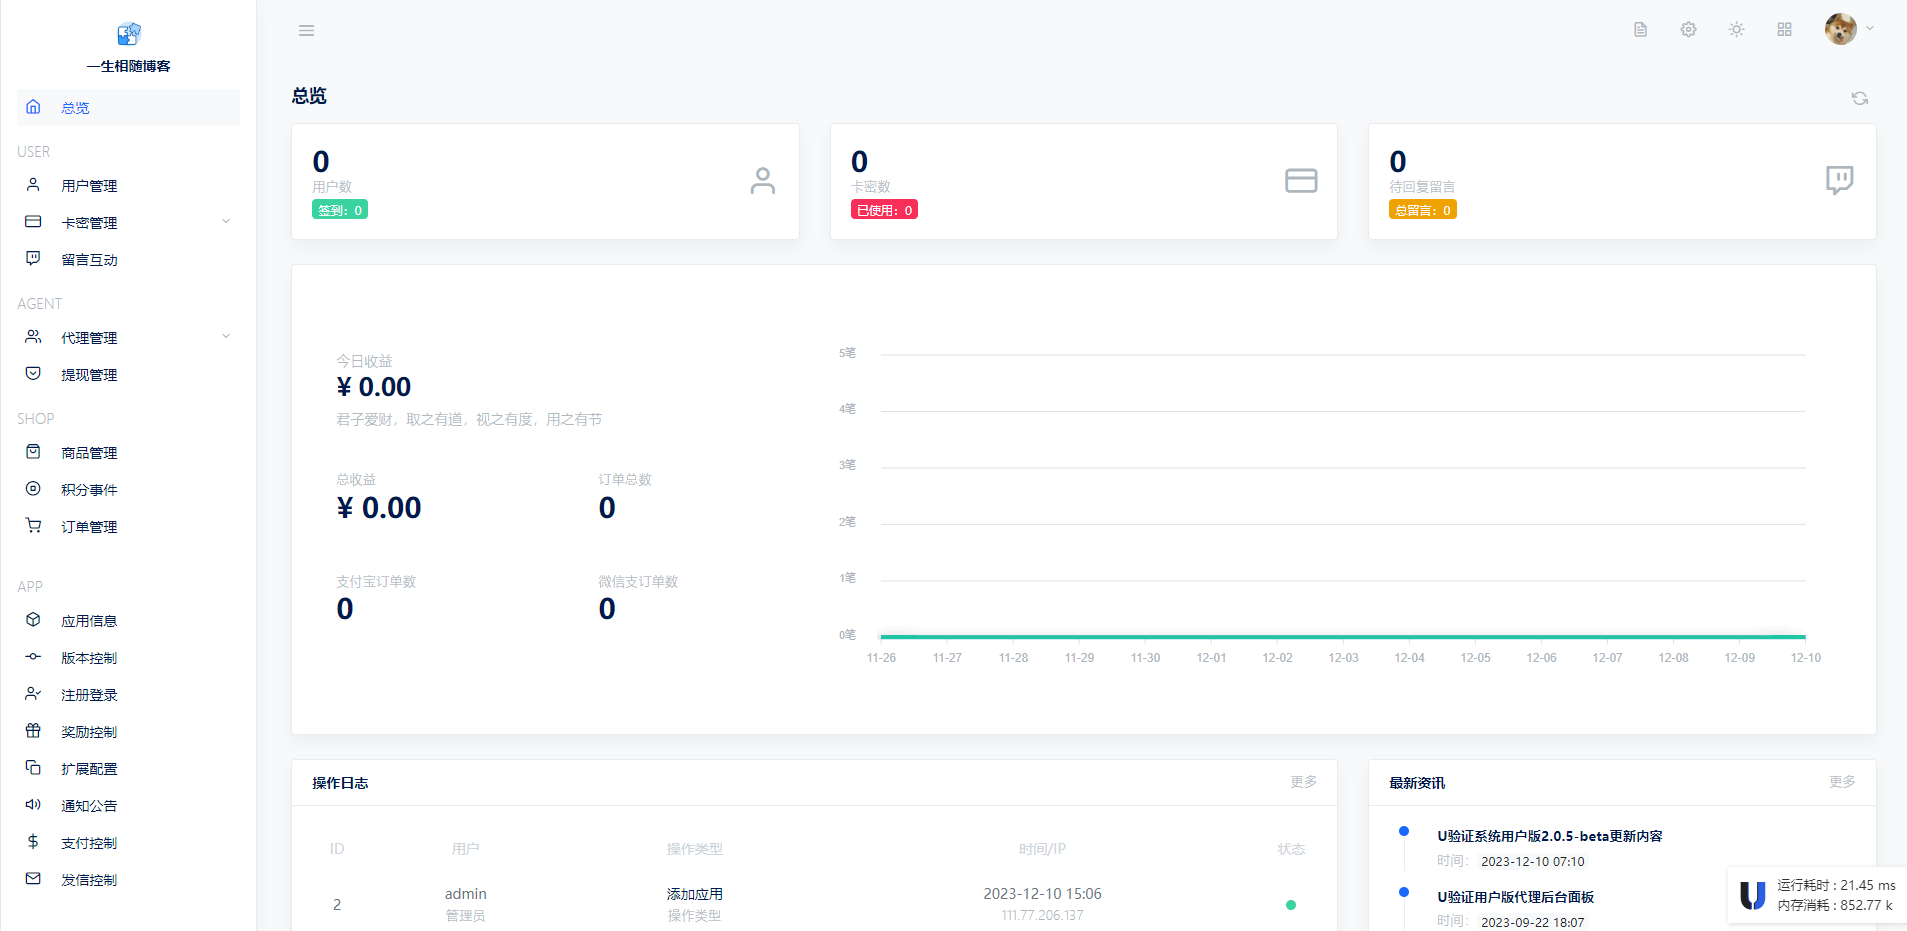Open the 发信控制 mail control icon

pos(32,879)
